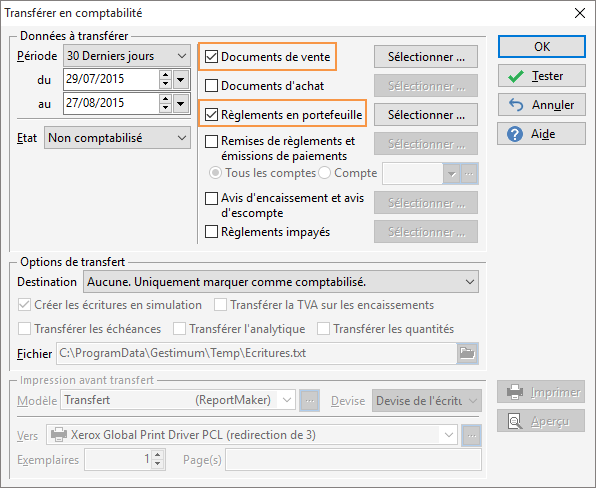Decrease the 'au' date with the down spinner
Viewport: 596px width, 488px height.
(165, 108)
